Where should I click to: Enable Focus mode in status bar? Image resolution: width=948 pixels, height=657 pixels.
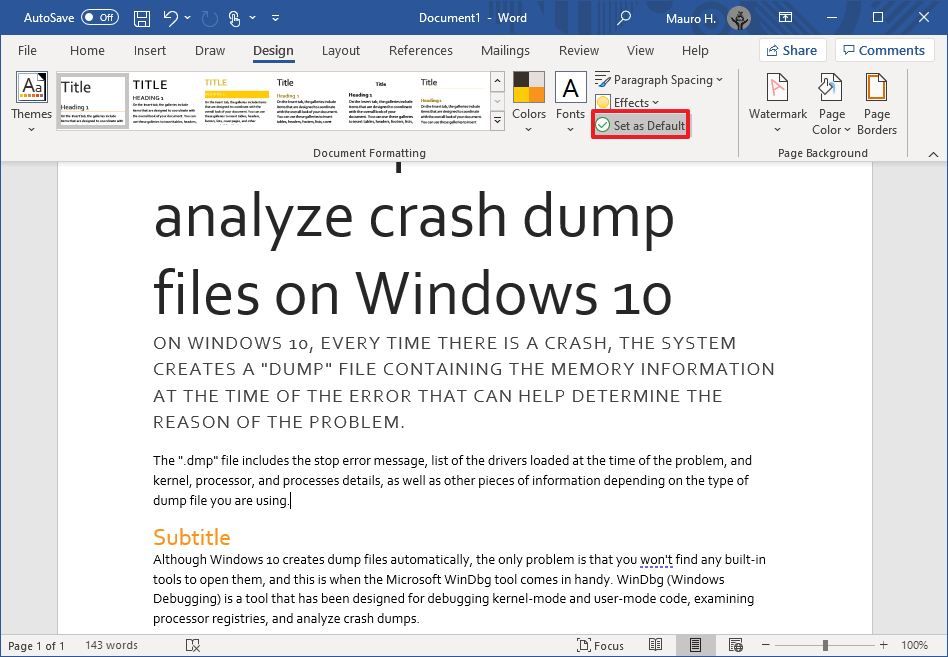(x=598, y=645)
